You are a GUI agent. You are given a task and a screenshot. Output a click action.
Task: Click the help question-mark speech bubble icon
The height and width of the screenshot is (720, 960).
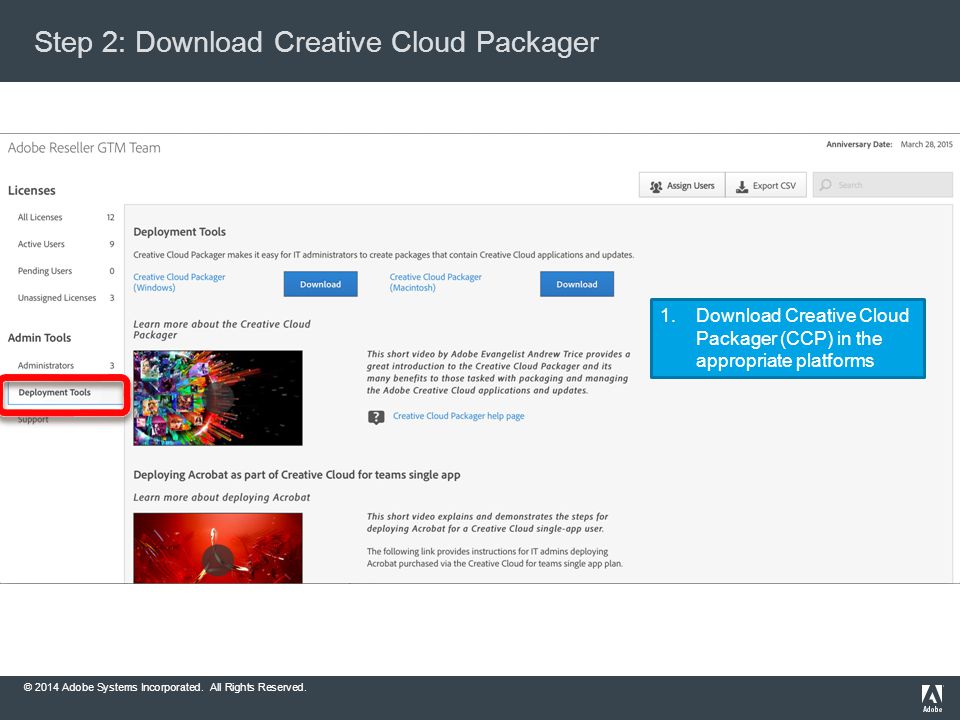point(376,417)
